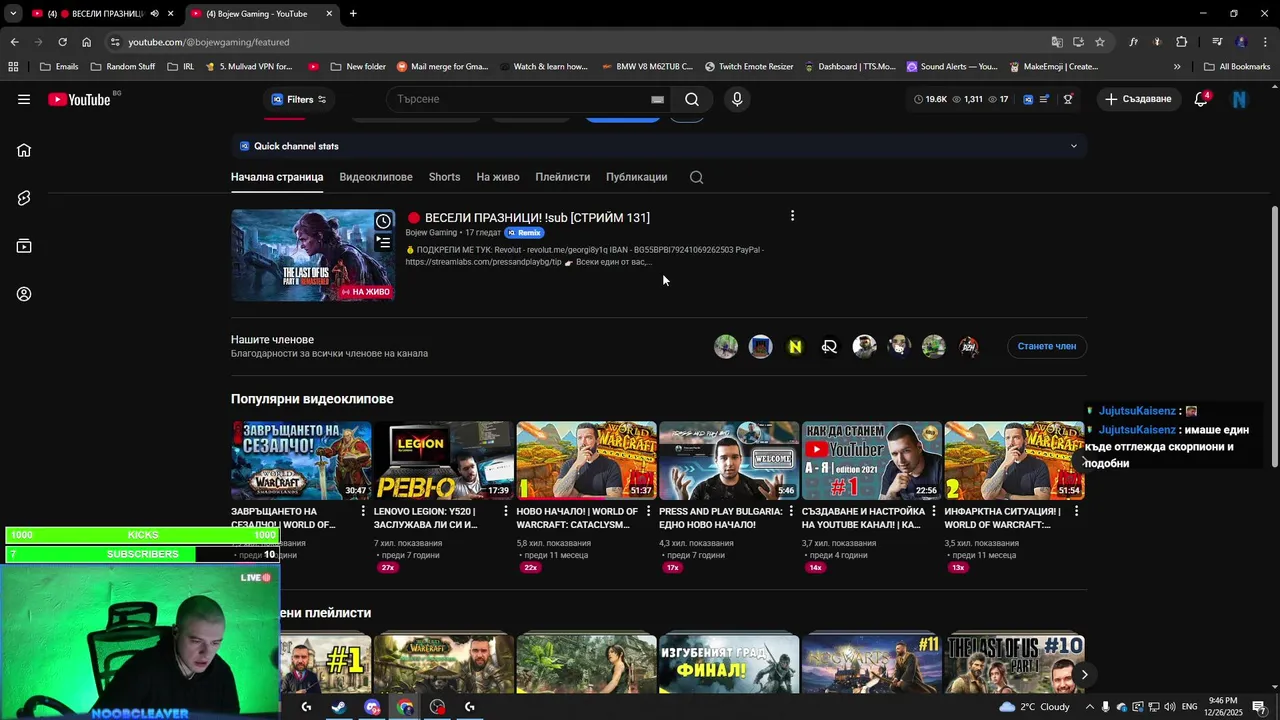Open the Bojew Gaming channel name link
Viewport: 1280px width, 720px height.
(431, 233)
